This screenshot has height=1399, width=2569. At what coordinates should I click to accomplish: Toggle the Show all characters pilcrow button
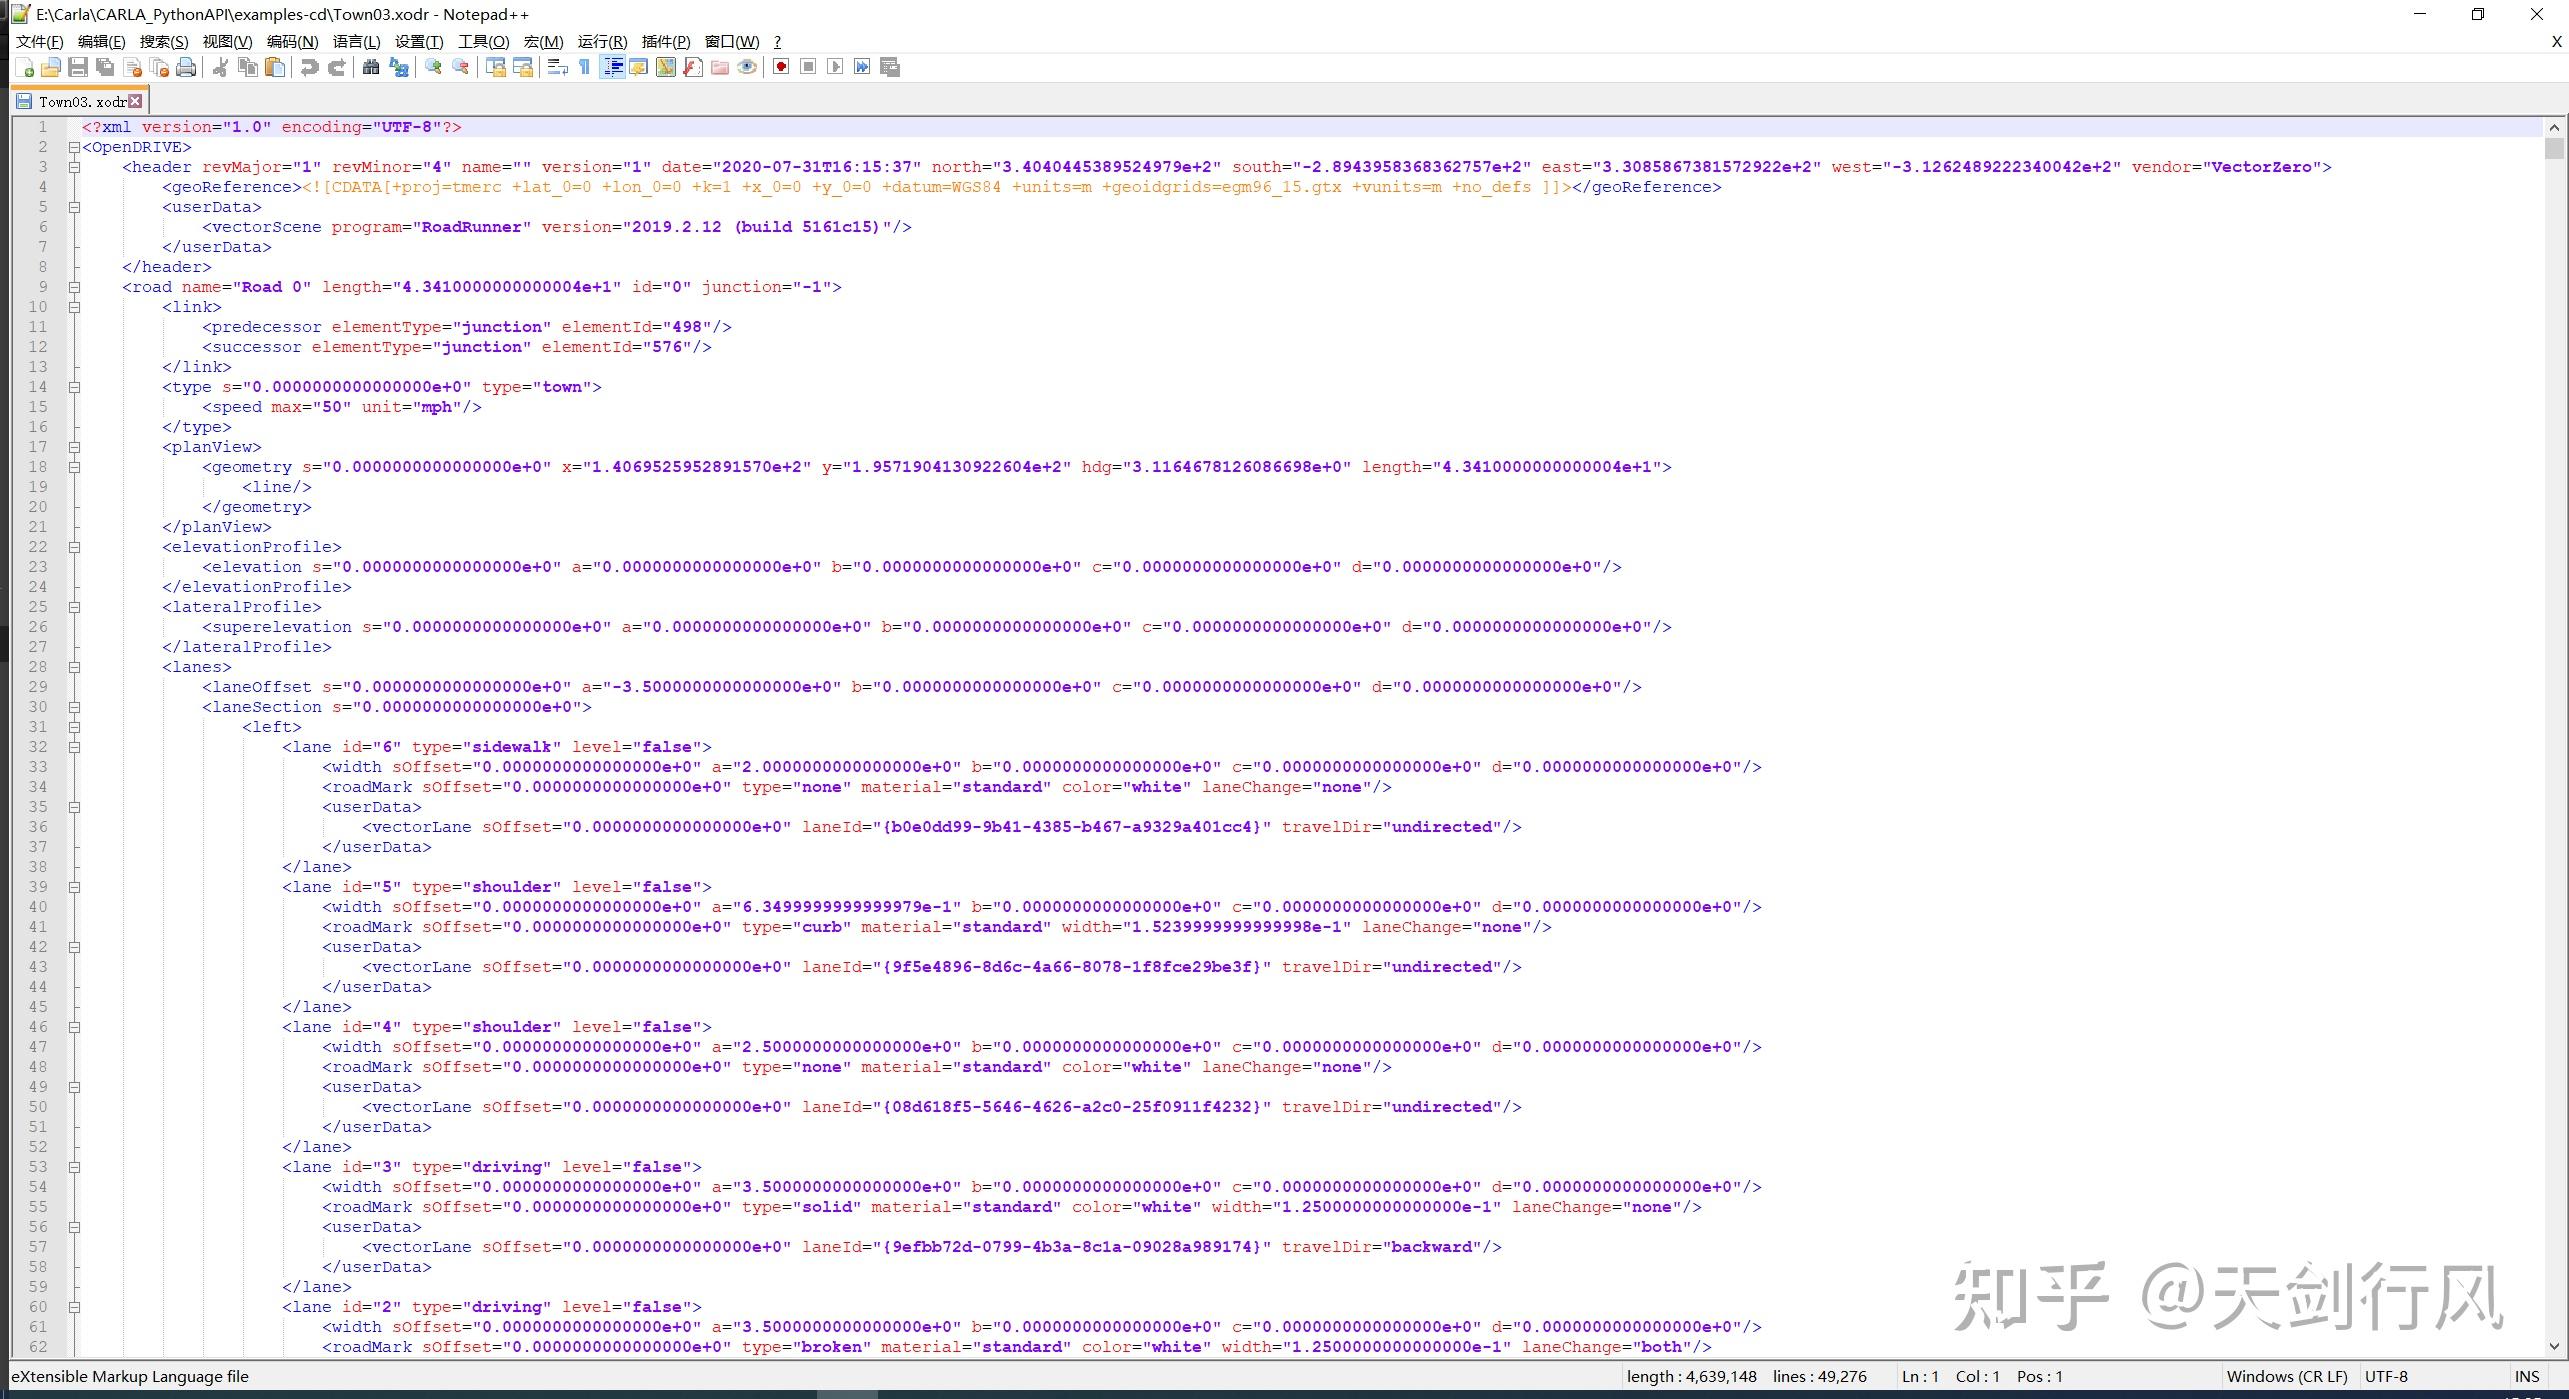click(x=585, y=67)
